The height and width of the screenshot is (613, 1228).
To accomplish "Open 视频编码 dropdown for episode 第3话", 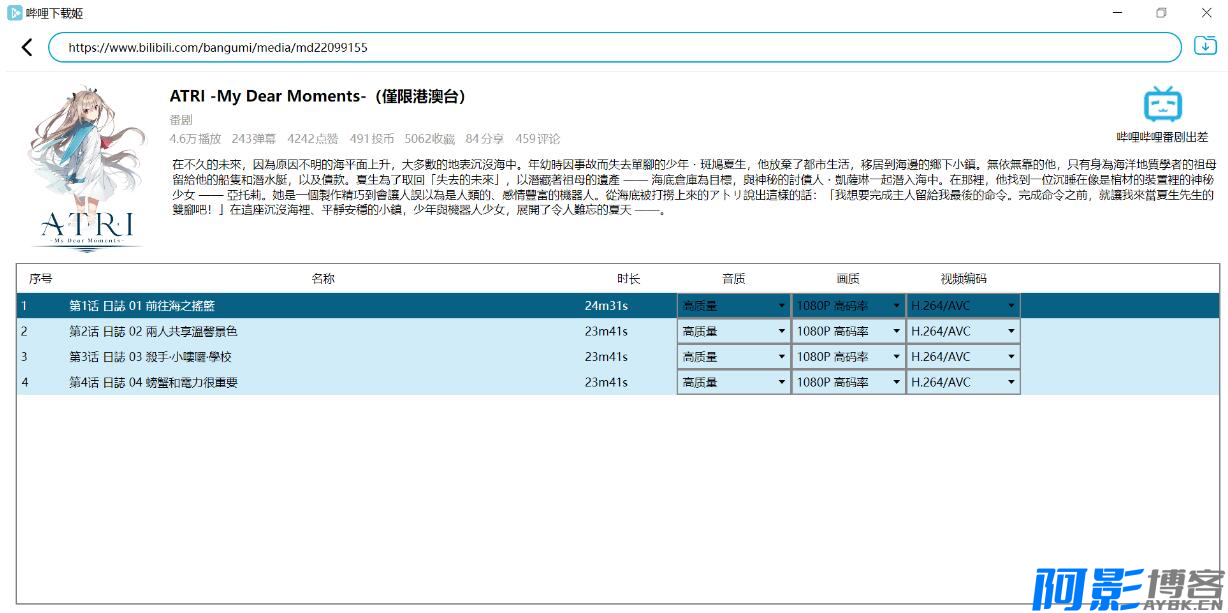I will coord(963,357).
